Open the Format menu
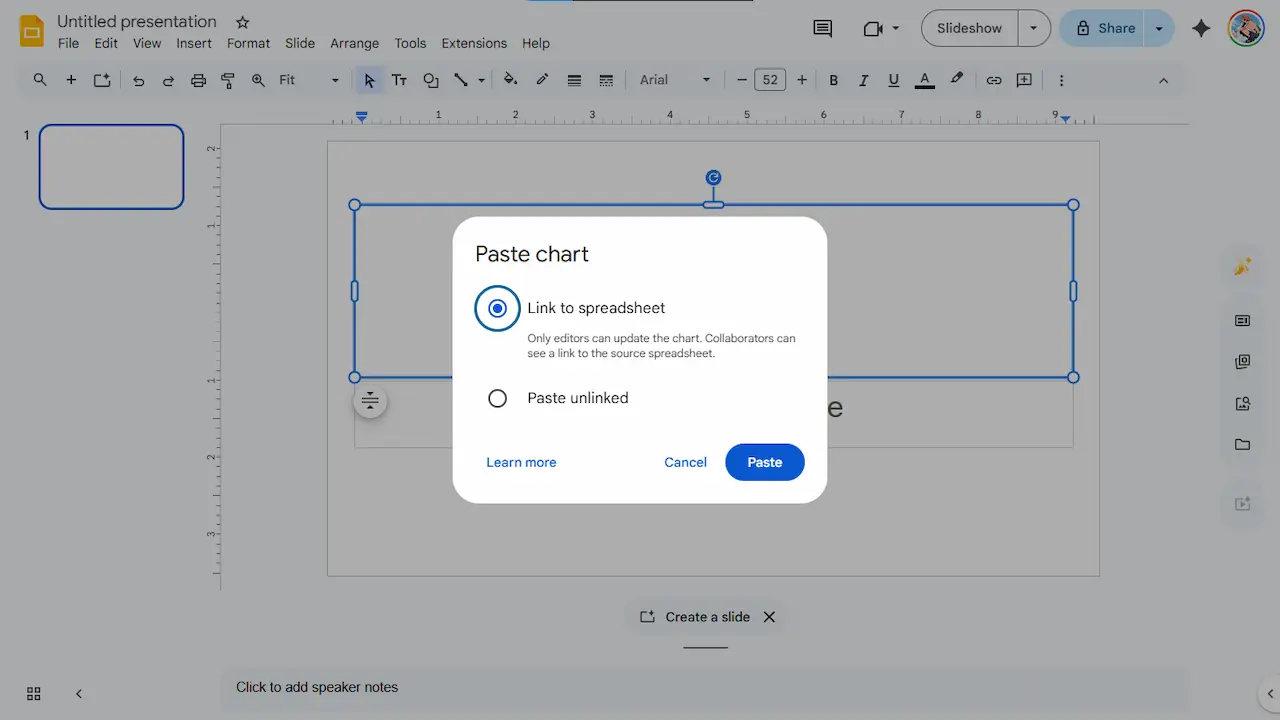Viewport: 1280px width, 720px height. tap(248, 43)
